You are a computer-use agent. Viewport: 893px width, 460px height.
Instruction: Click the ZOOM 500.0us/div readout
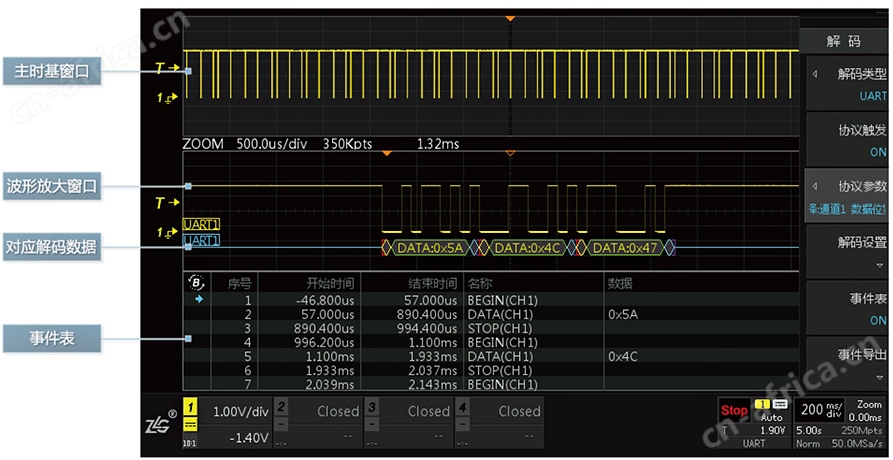245,144
